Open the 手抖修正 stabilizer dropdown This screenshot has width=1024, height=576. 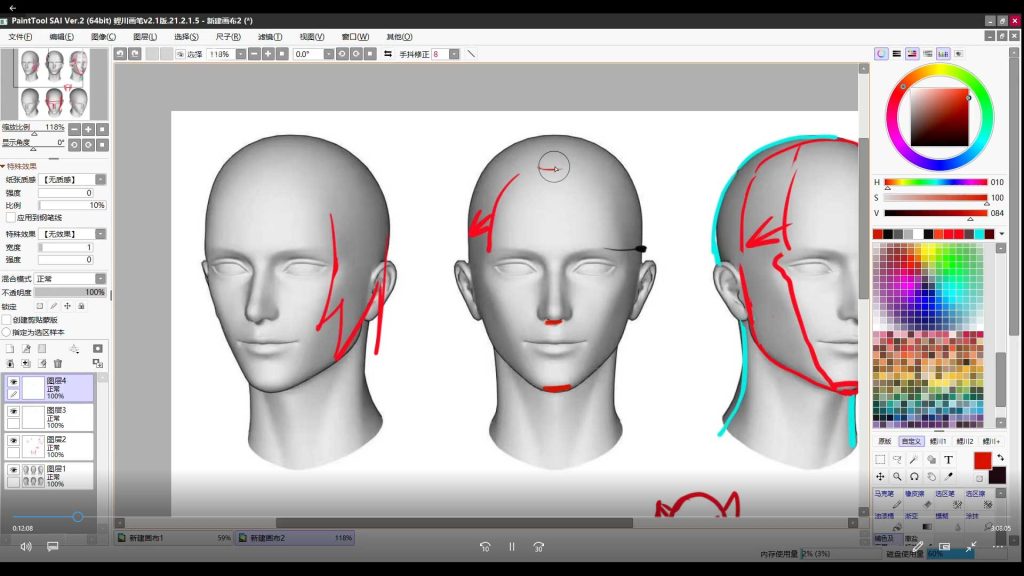(454, 54)
